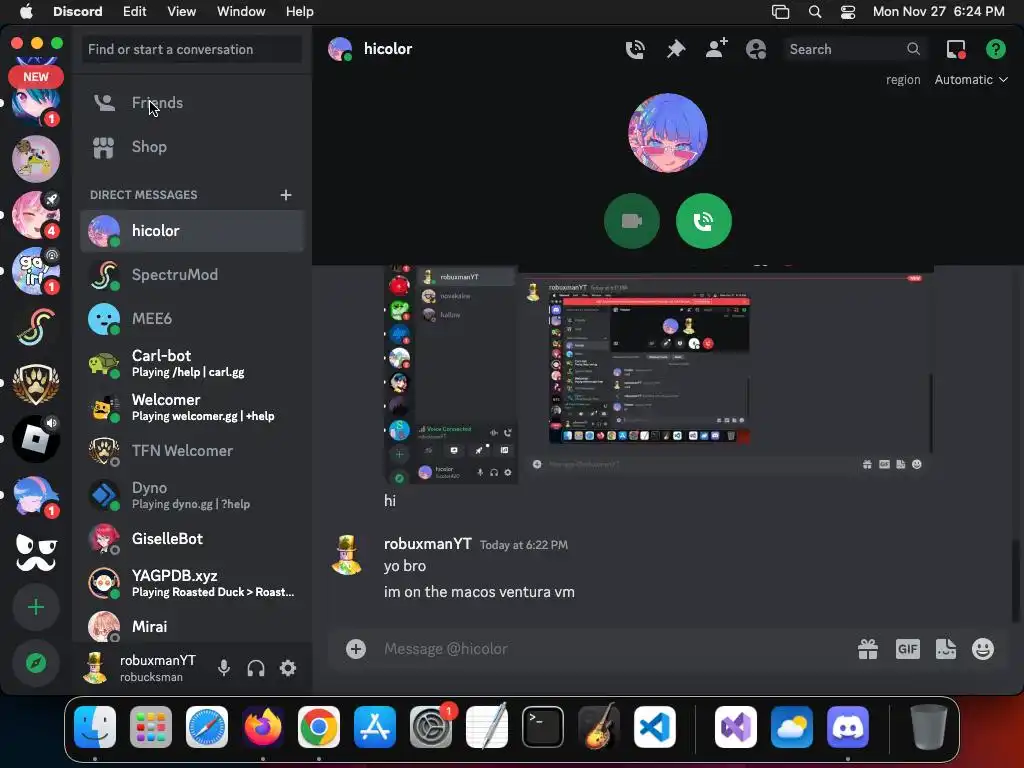Open the TFN Welcomer conversation

(193, 451)
